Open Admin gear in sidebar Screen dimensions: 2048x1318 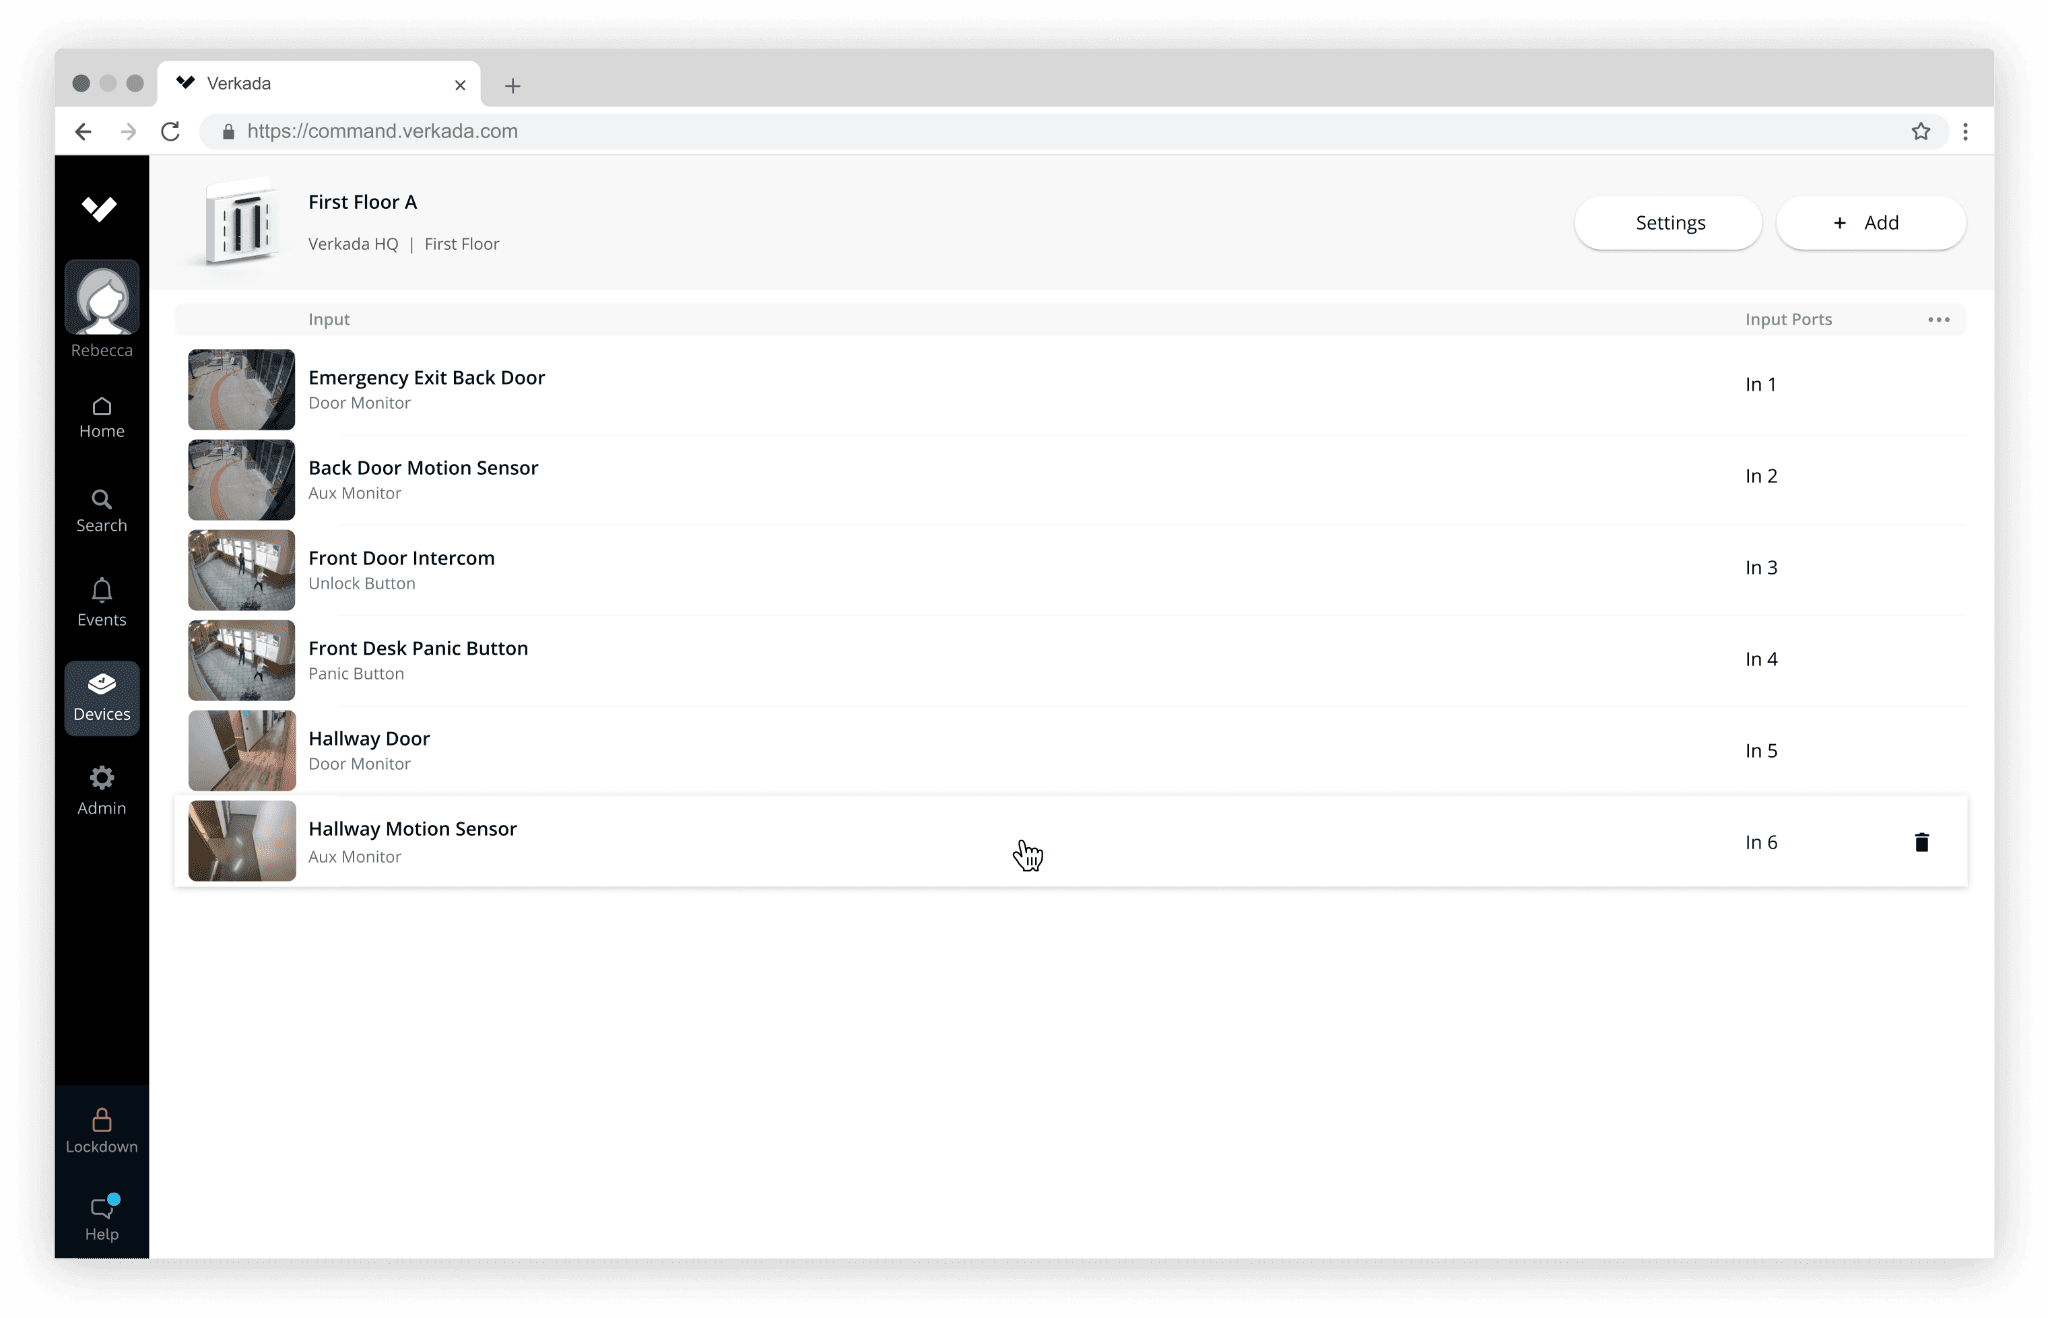[x=102, y=791]
